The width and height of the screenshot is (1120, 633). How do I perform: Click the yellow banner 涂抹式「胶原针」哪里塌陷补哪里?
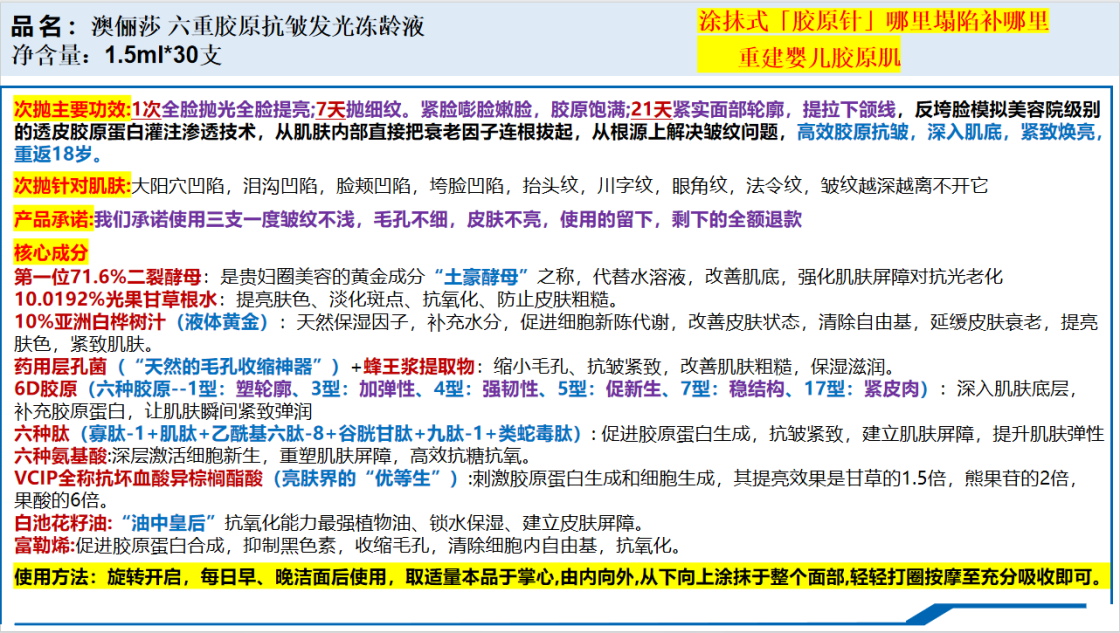click(873, 21)
